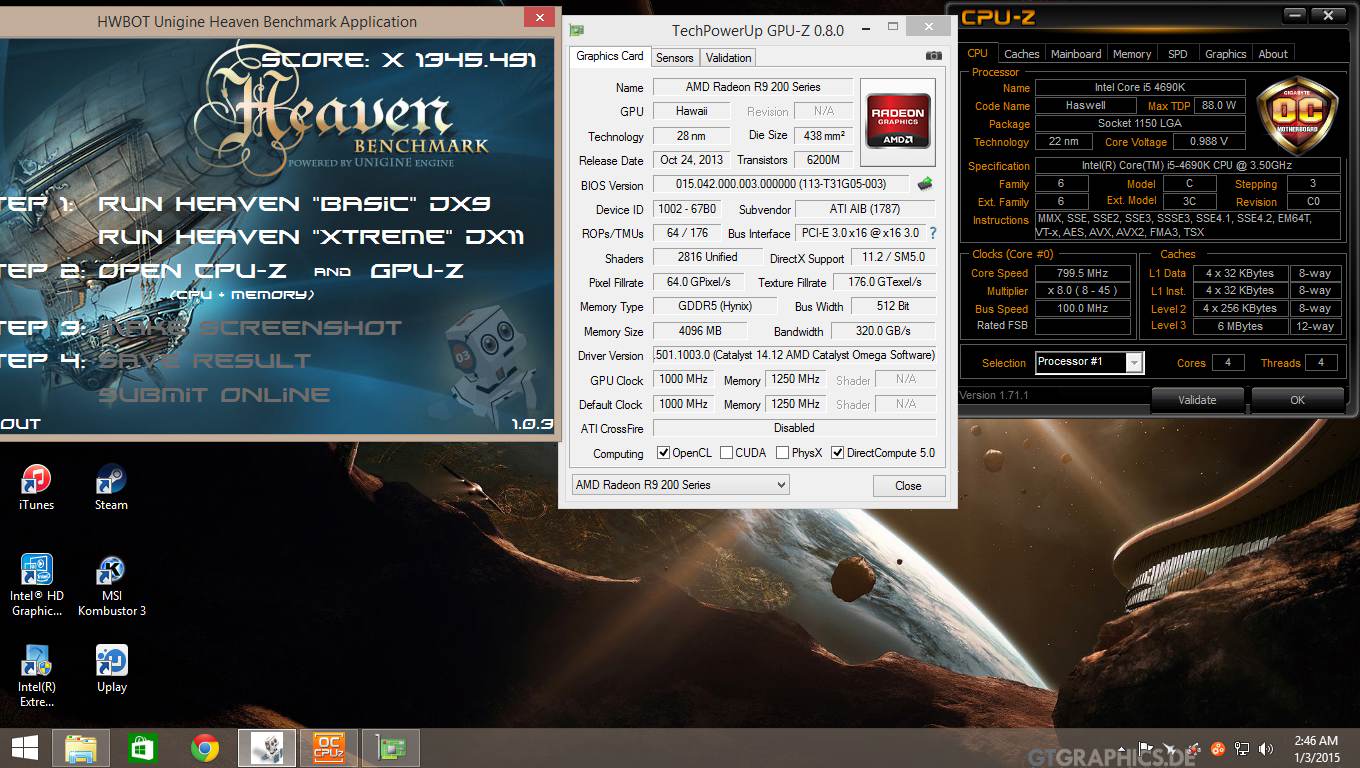
Task: Open the iTunes desktop shortcut
Action: [37, 488]
